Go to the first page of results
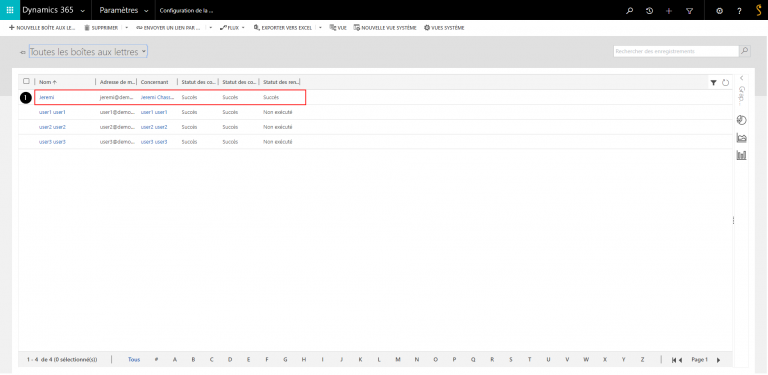This screenshot has width=768, height=375. (x=674, y=360)
